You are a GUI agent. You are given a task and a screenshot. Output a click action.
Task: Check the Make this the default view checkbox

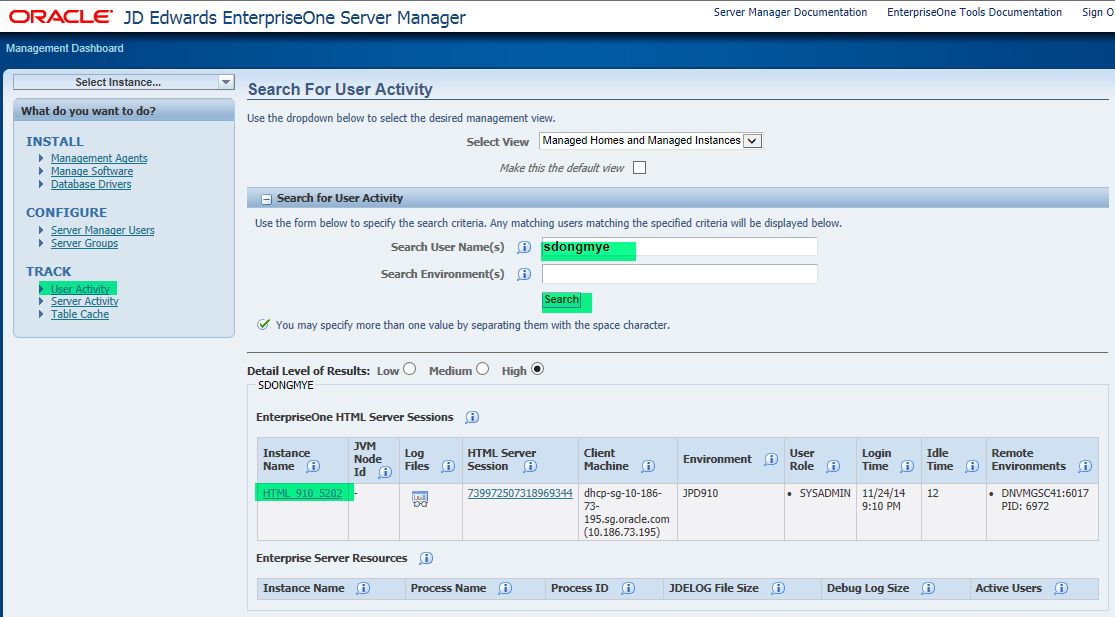(639, 168)
